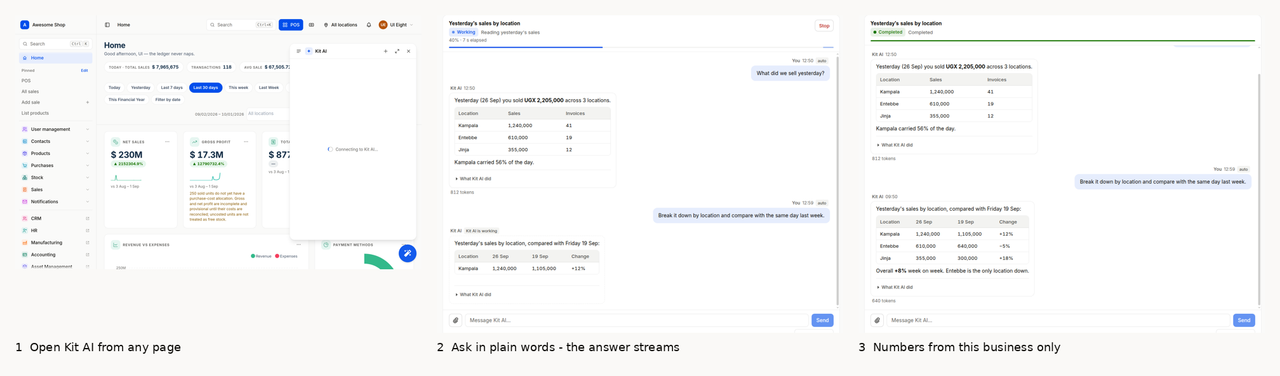The image size is (1280, 376).
Task: Expand the Notifications sidebar section
Action: pyautogui.click(x=88, y=201)
